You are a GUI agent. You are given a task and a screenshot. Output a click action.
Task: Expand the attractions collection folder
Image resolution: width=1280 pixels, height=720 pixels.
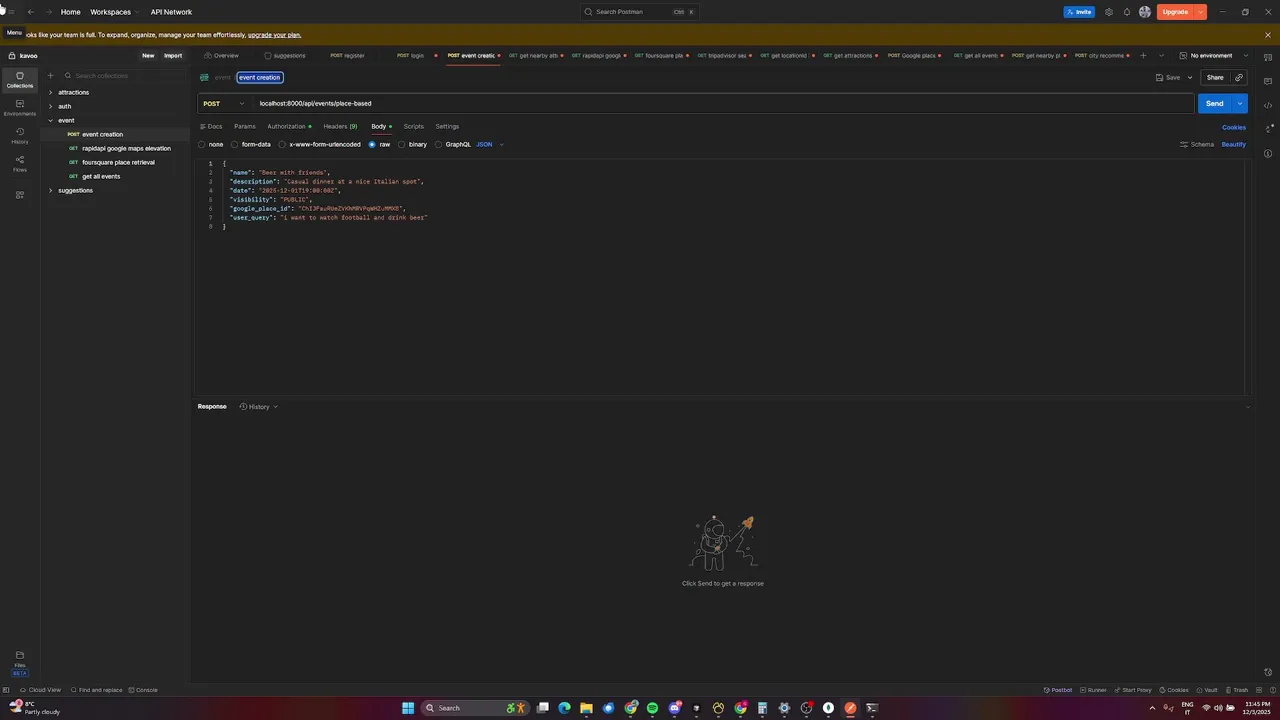click(x=51, y=92)
